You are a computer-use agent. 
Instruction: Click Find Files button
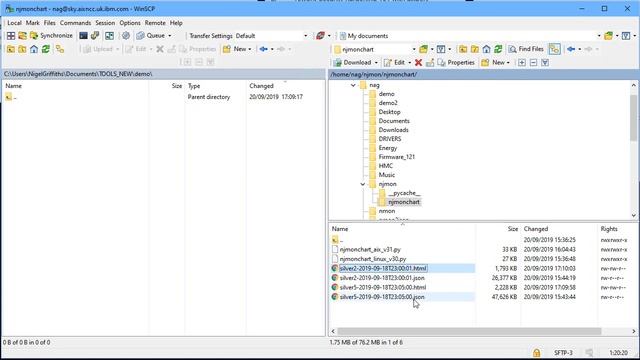(526, 49)
